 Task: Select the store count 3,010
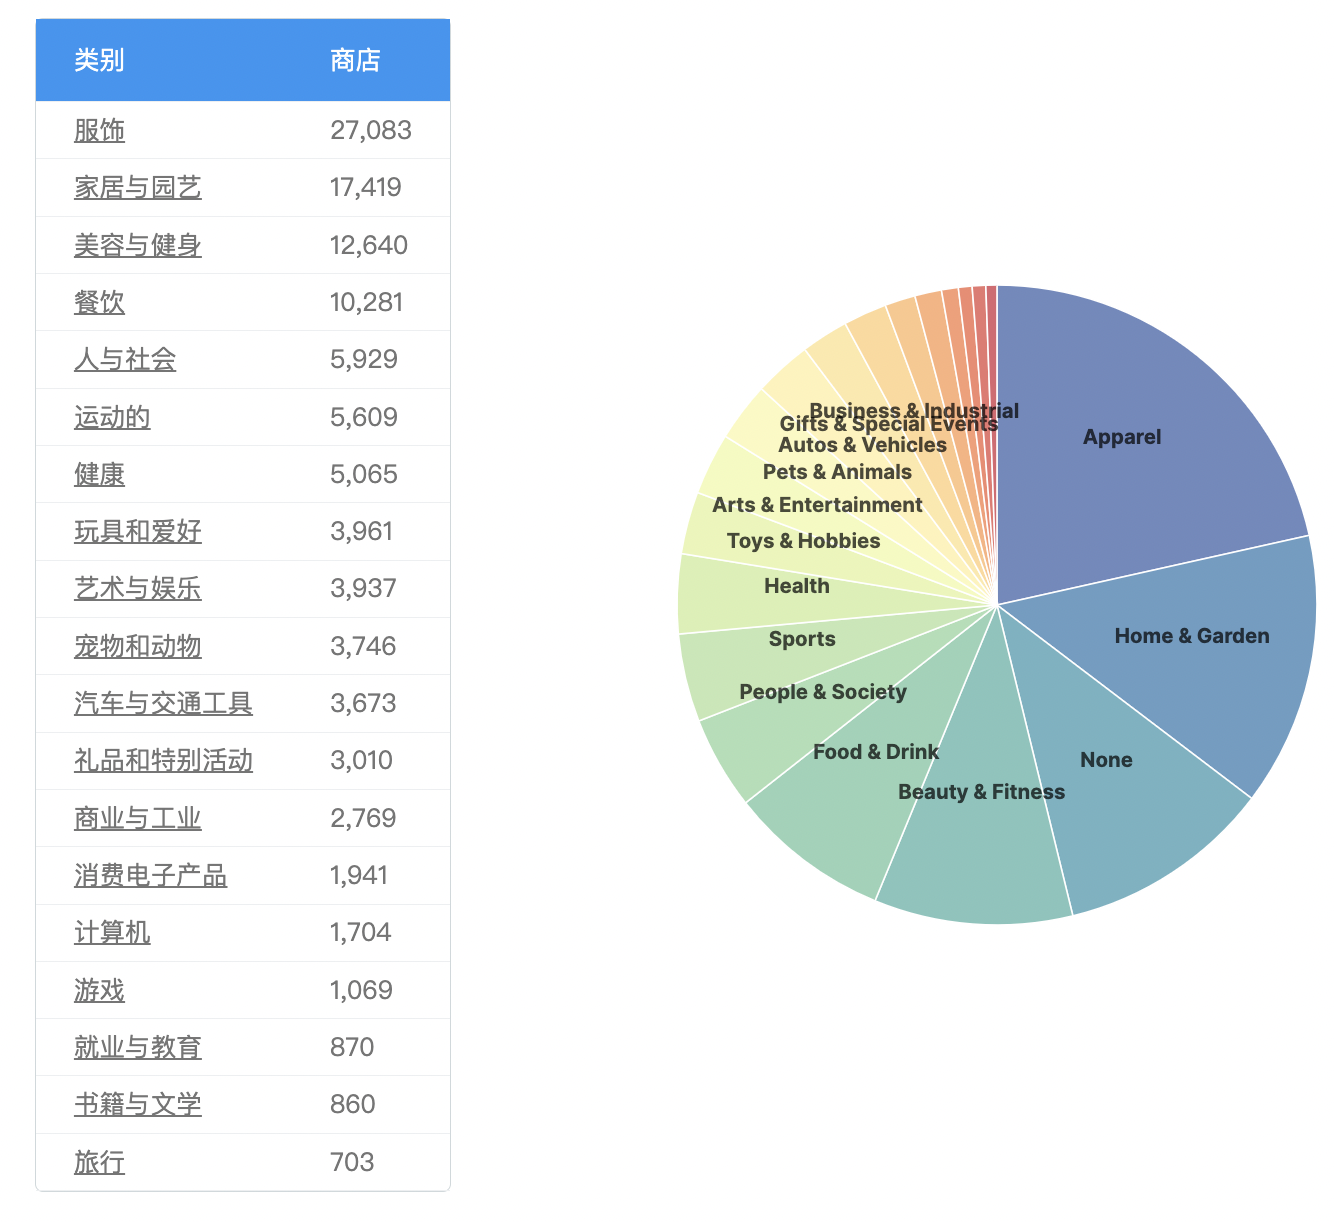click(x=361, y=760)
